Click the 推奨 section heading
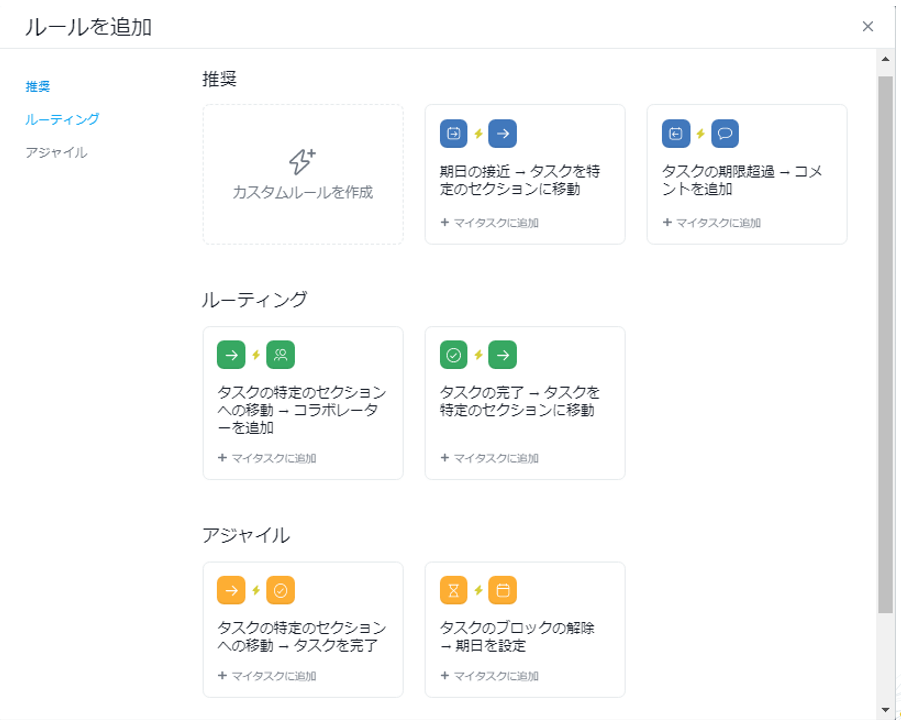The width and height of the screenshot is (901, 720). coord(220,79)
